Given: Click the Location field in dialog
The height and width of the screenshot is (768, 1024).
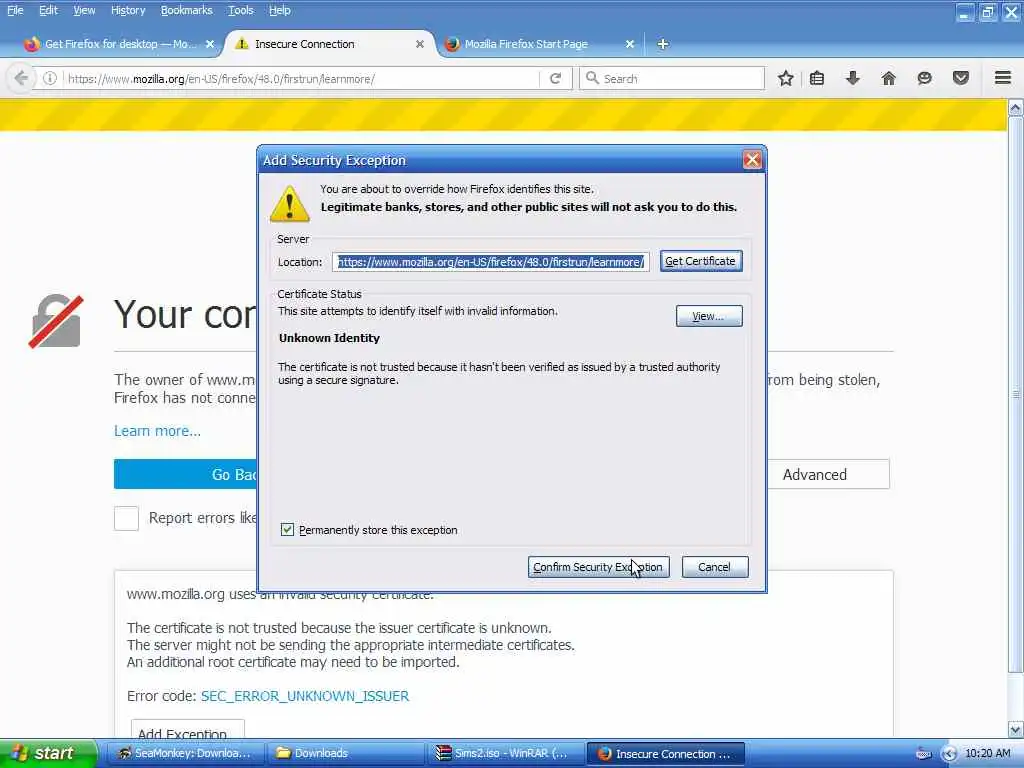Looking at the screenshot, I should (490, 262).
